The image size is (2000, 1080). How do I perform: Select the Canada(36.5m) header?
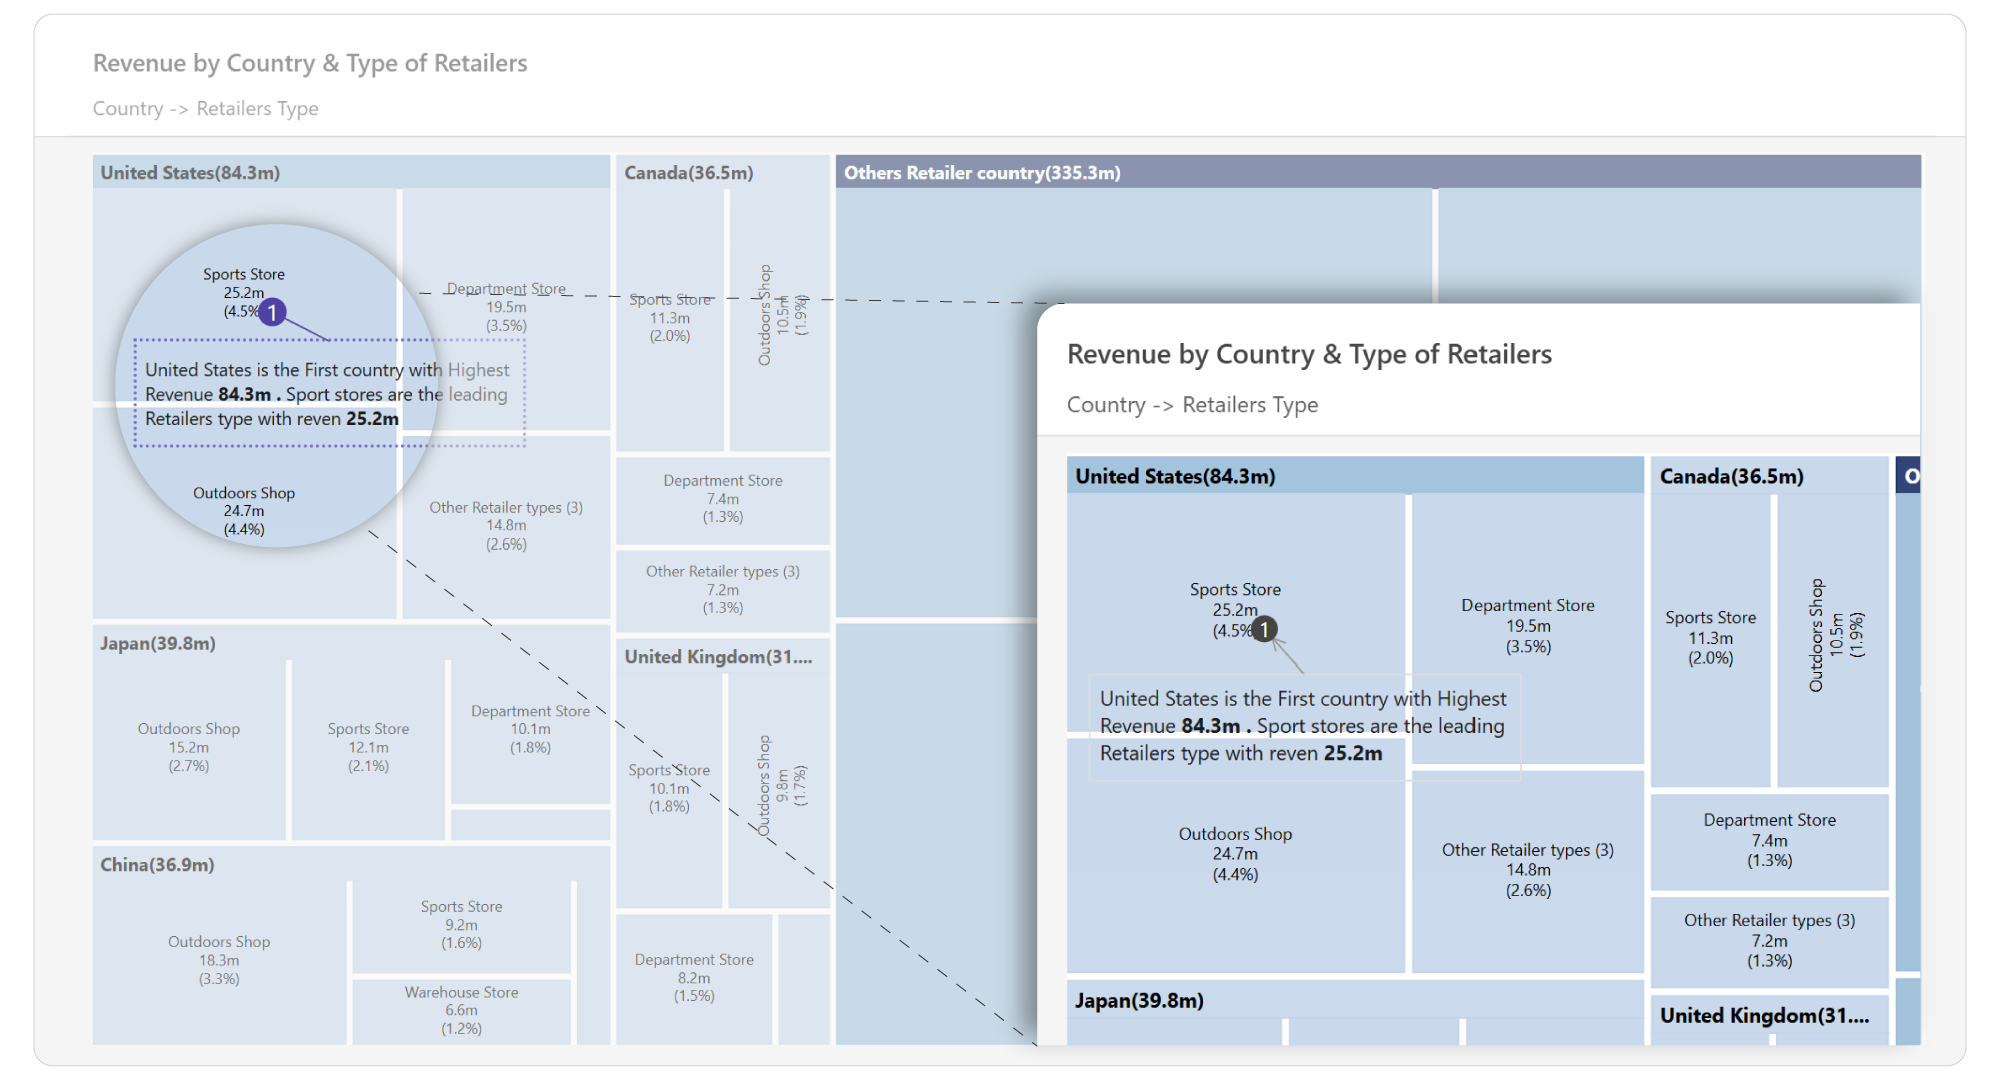pos(723,172)
